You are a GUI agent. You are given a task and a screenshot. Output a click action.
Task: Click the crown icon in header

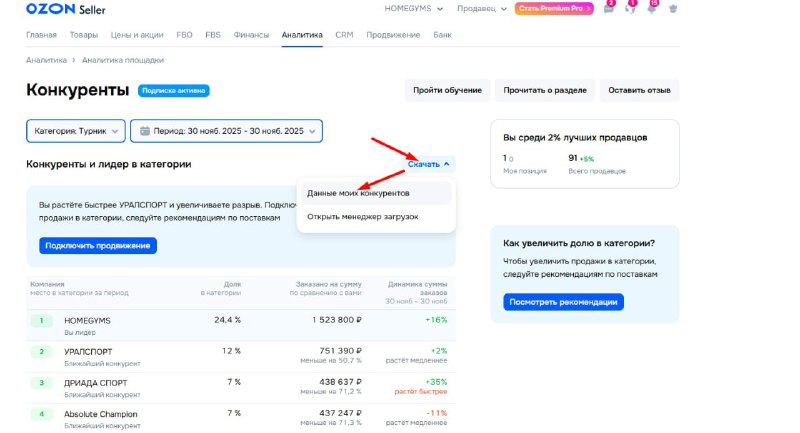tap(673, 9)
